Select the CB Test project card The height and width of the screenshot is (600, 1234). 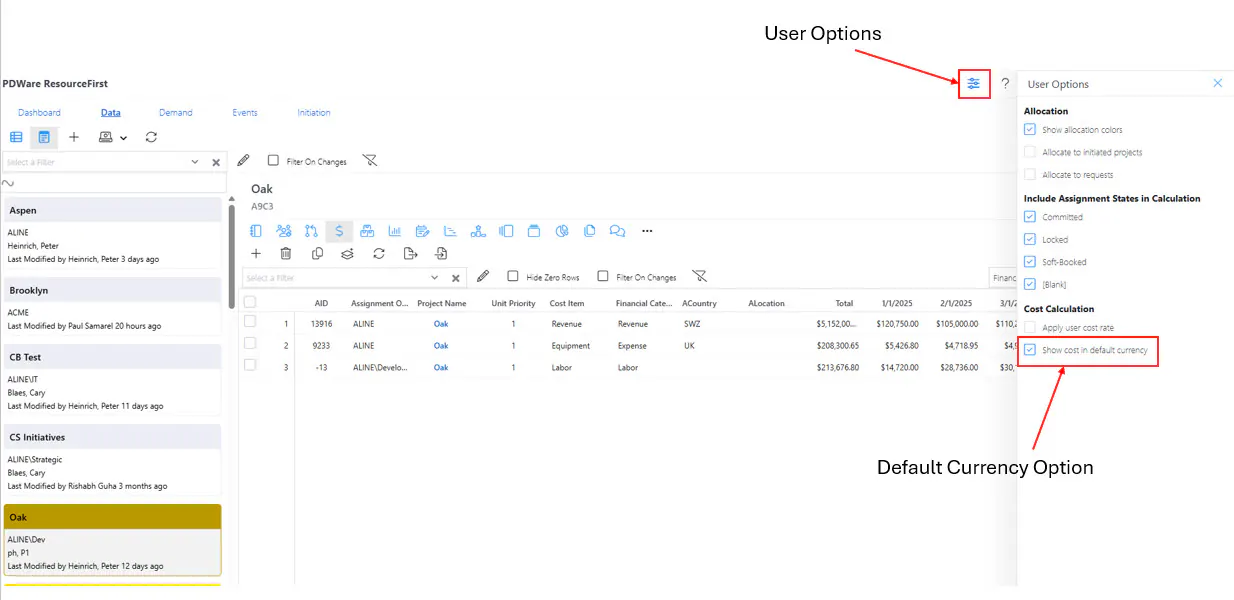click(112, 380)
